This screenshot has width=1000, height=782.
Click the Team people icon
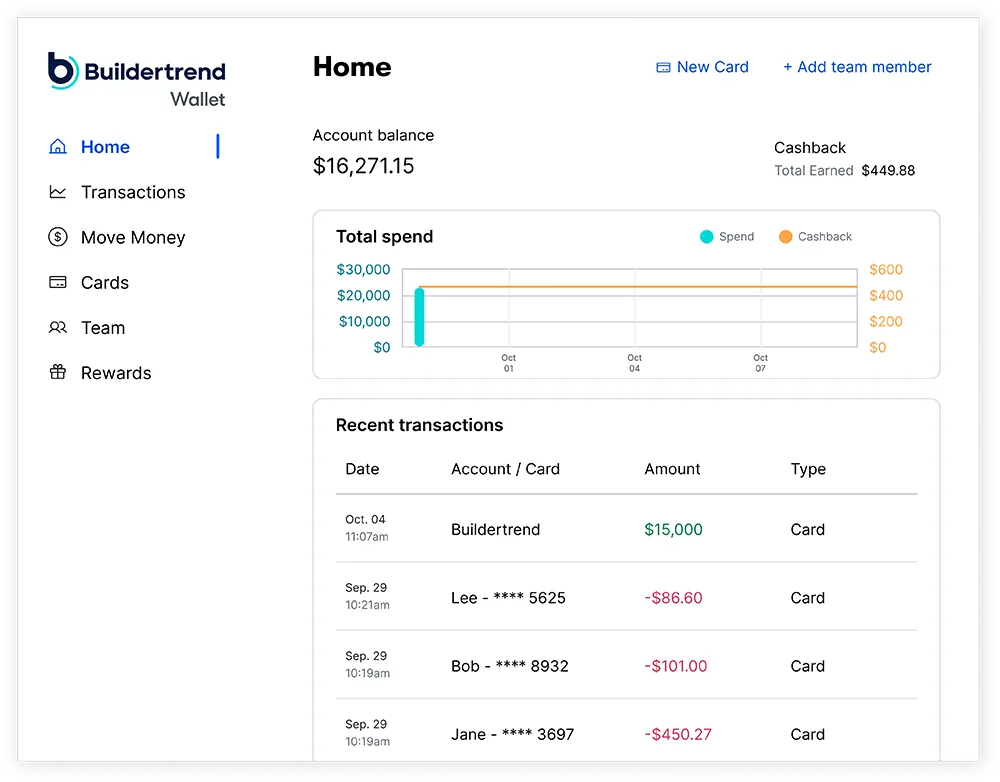(59, 327)
